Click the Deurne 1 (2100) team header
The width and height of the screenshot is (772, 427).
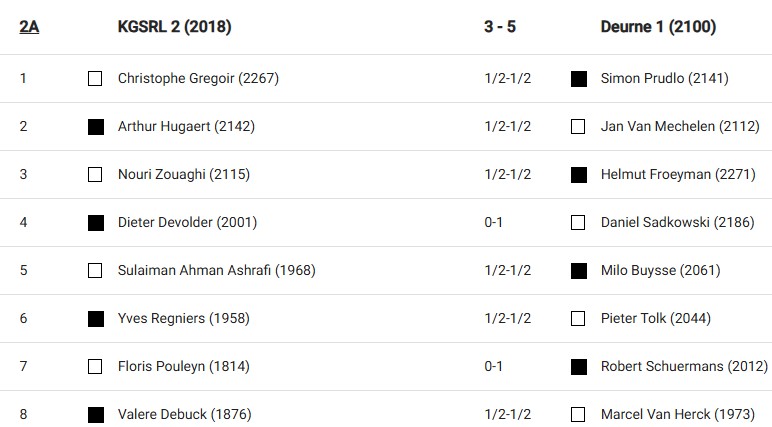(658, 27)
